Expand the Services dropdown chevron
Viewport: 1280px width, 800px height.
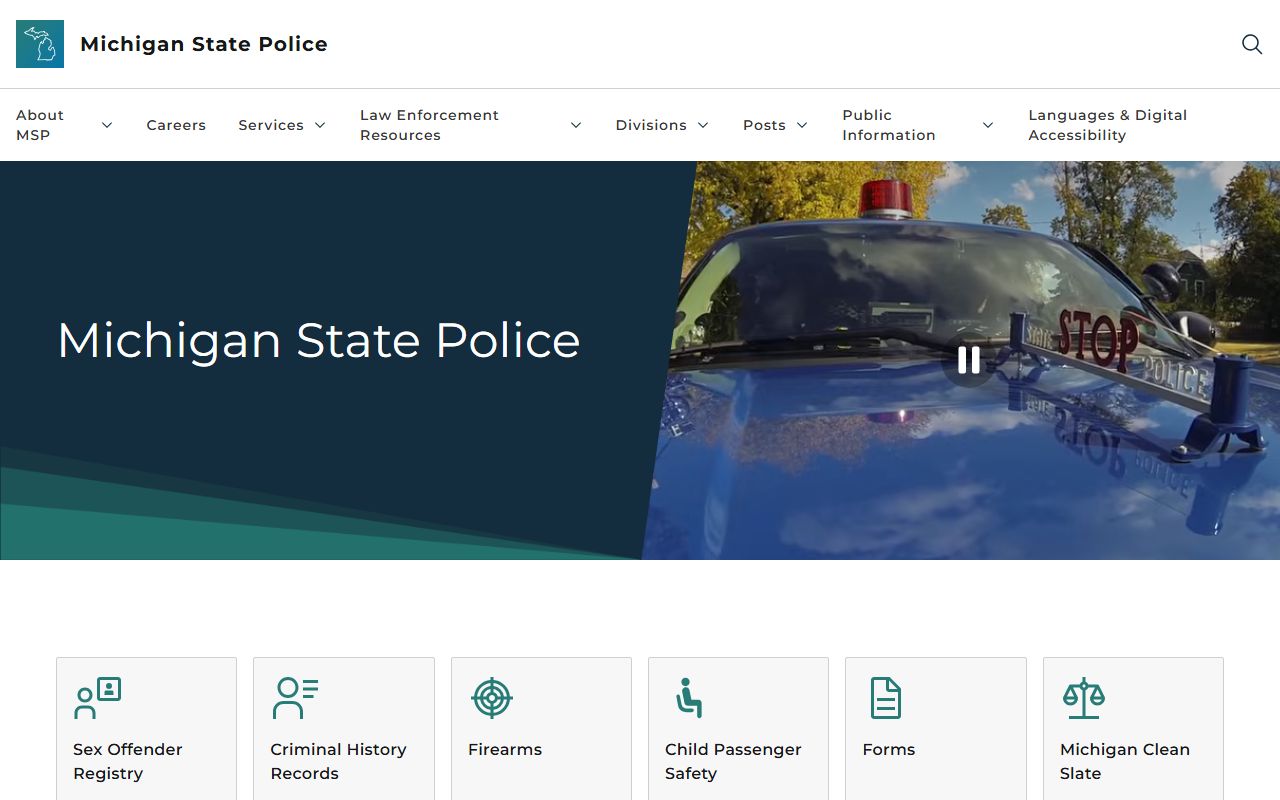click(320, 125)
